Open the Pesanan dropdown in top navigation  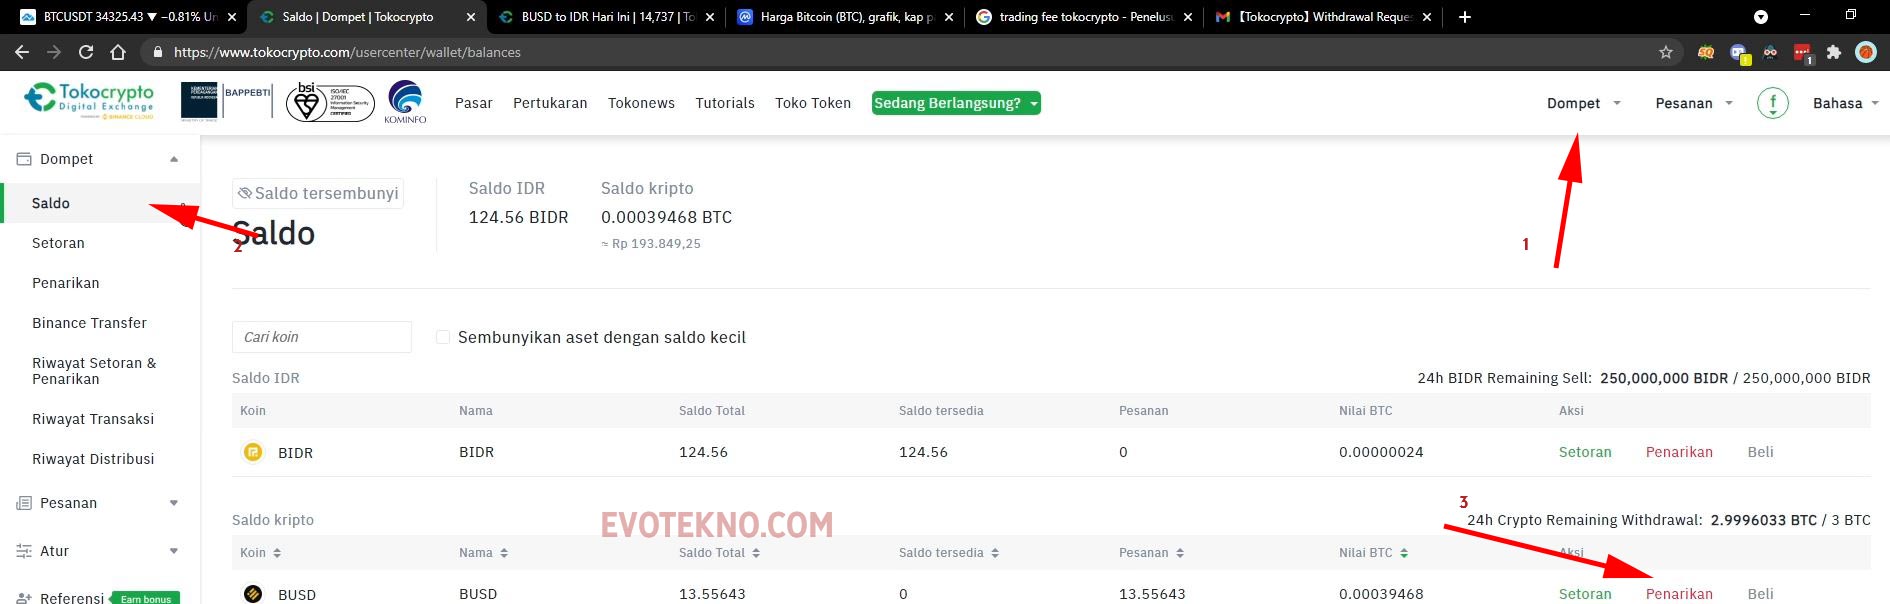(1694, 103)
